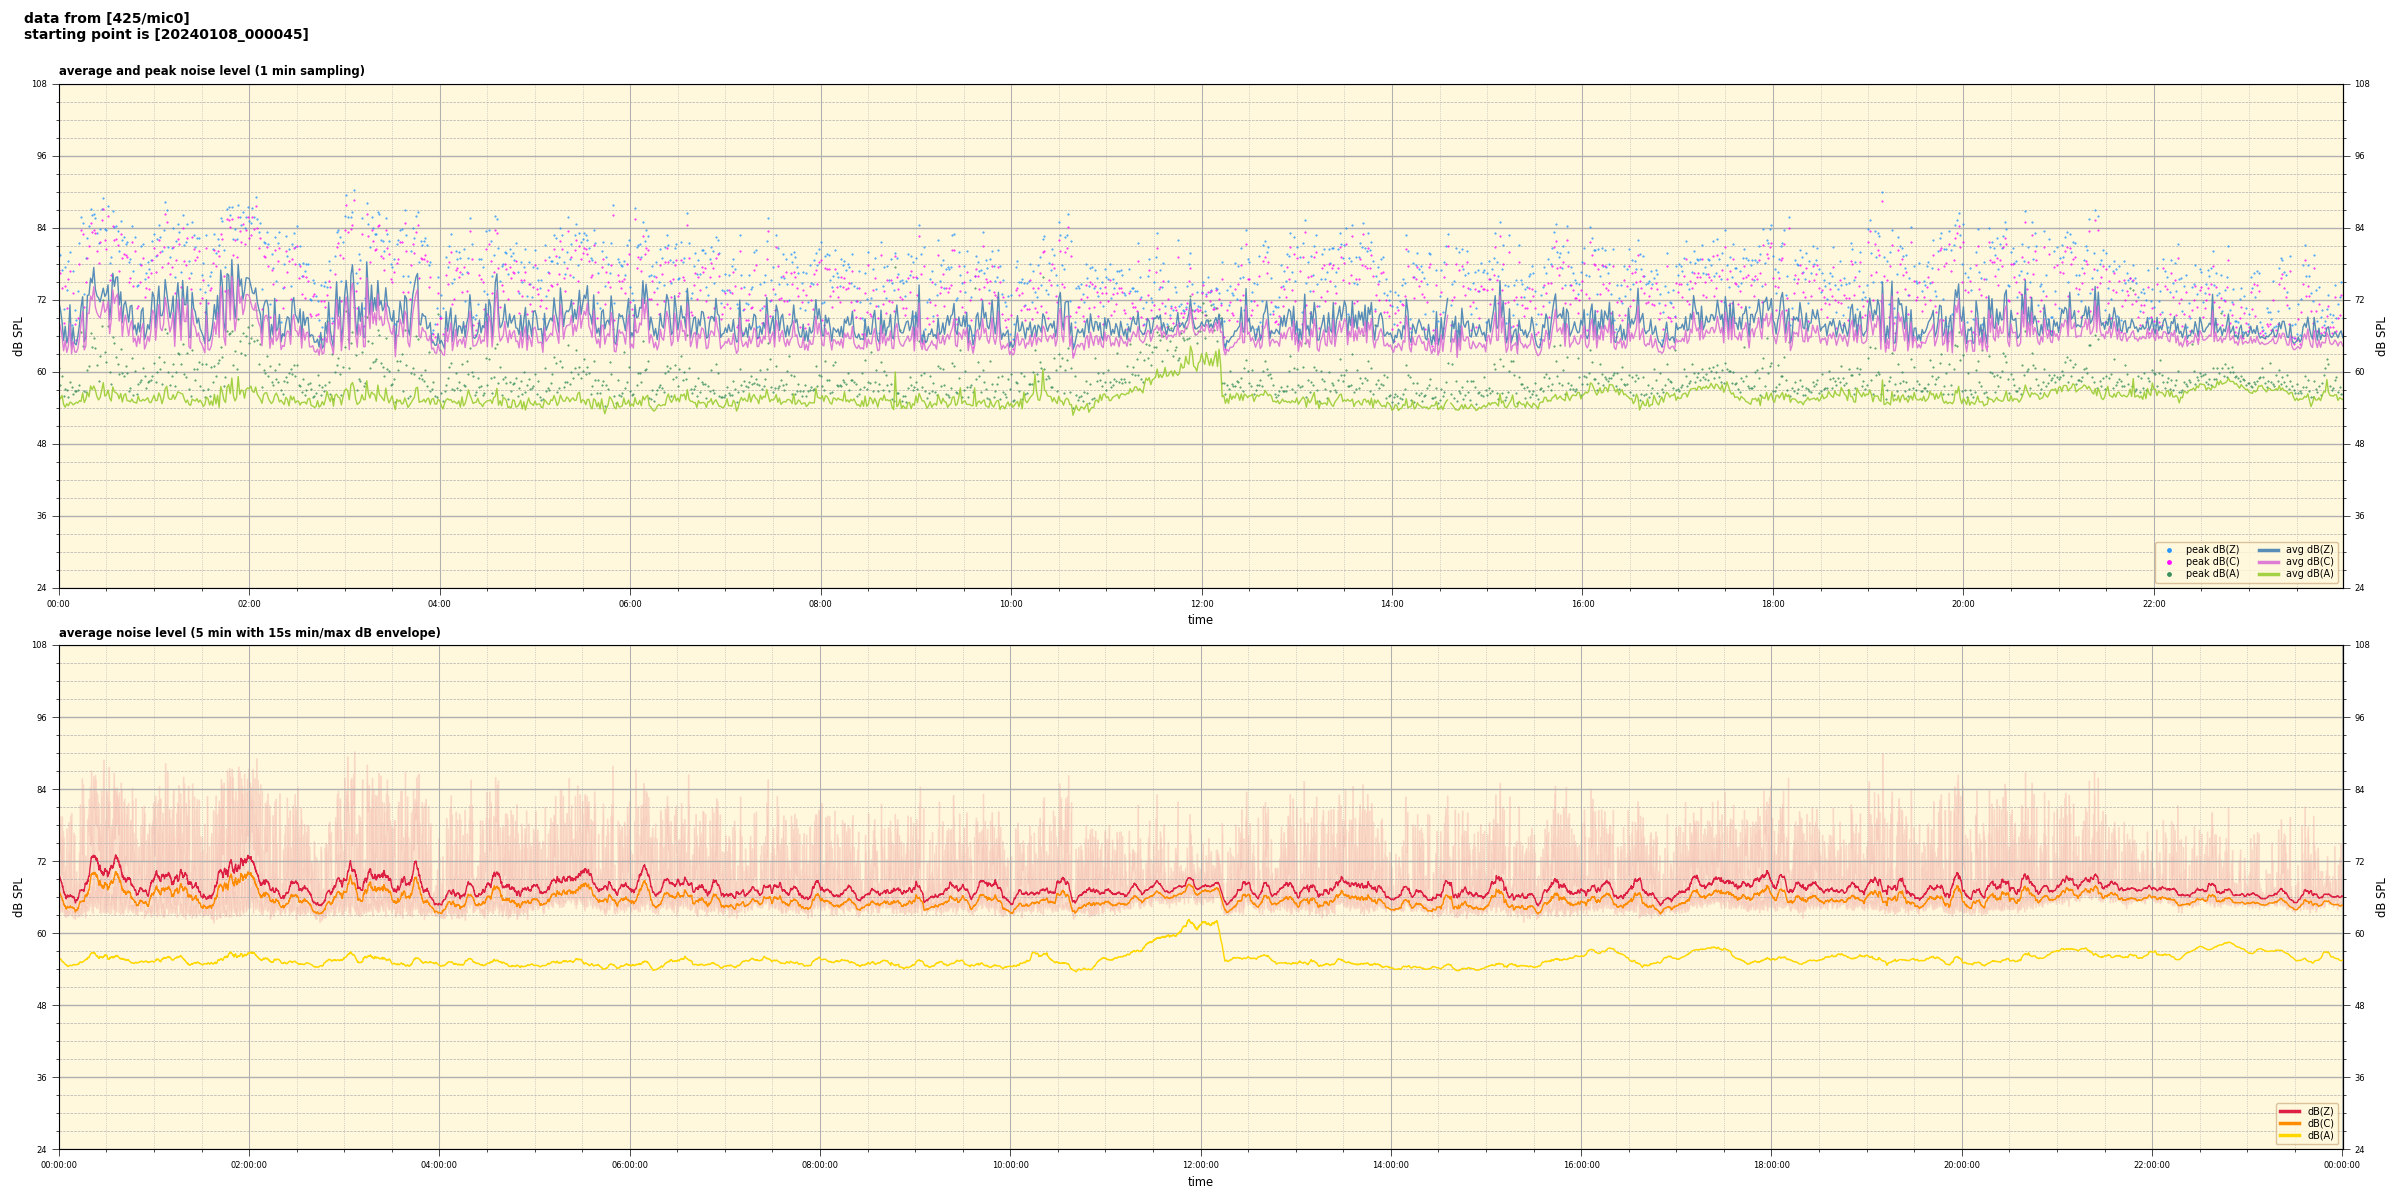The image size is (2400, 1200).
Task: Click the peak dB(C) legend marker
Action: click(x=2169, y=562)
